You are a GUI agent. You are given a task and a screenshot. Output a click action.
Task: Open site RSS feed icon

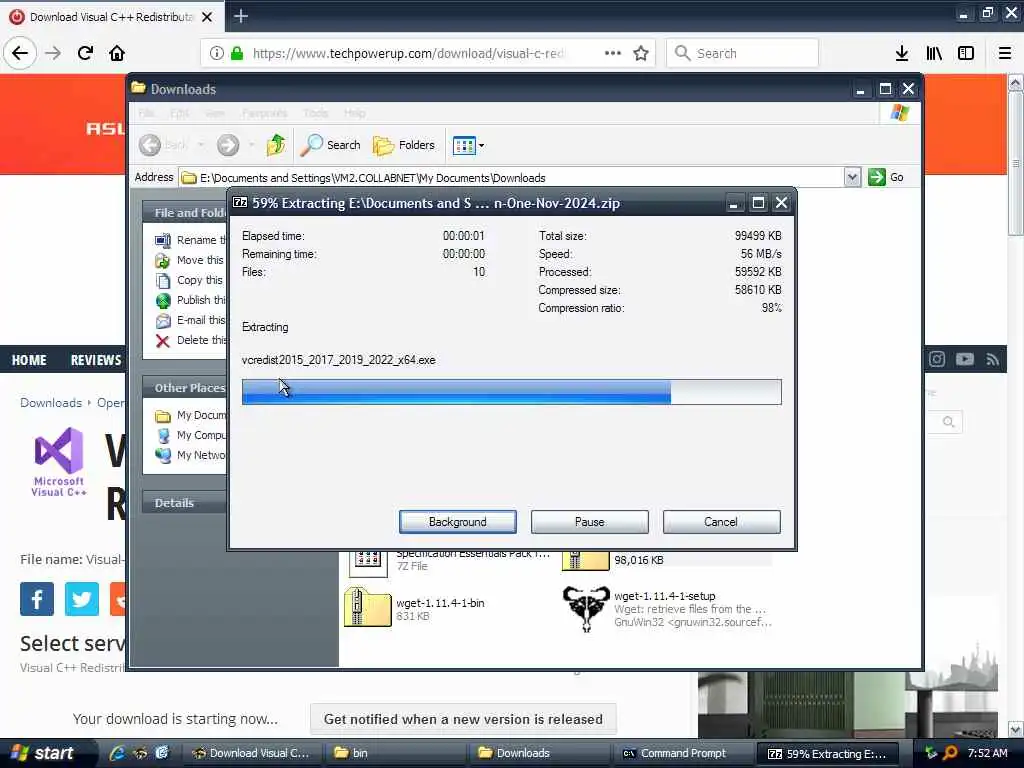pos(993,359)
